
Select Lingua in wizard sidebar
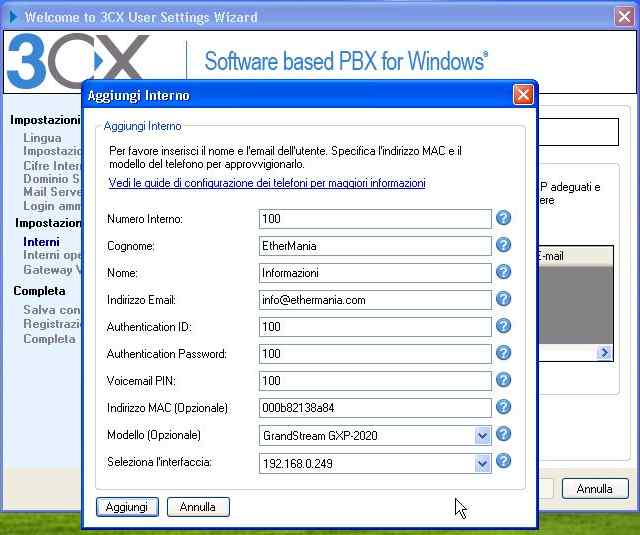point(42,138)
